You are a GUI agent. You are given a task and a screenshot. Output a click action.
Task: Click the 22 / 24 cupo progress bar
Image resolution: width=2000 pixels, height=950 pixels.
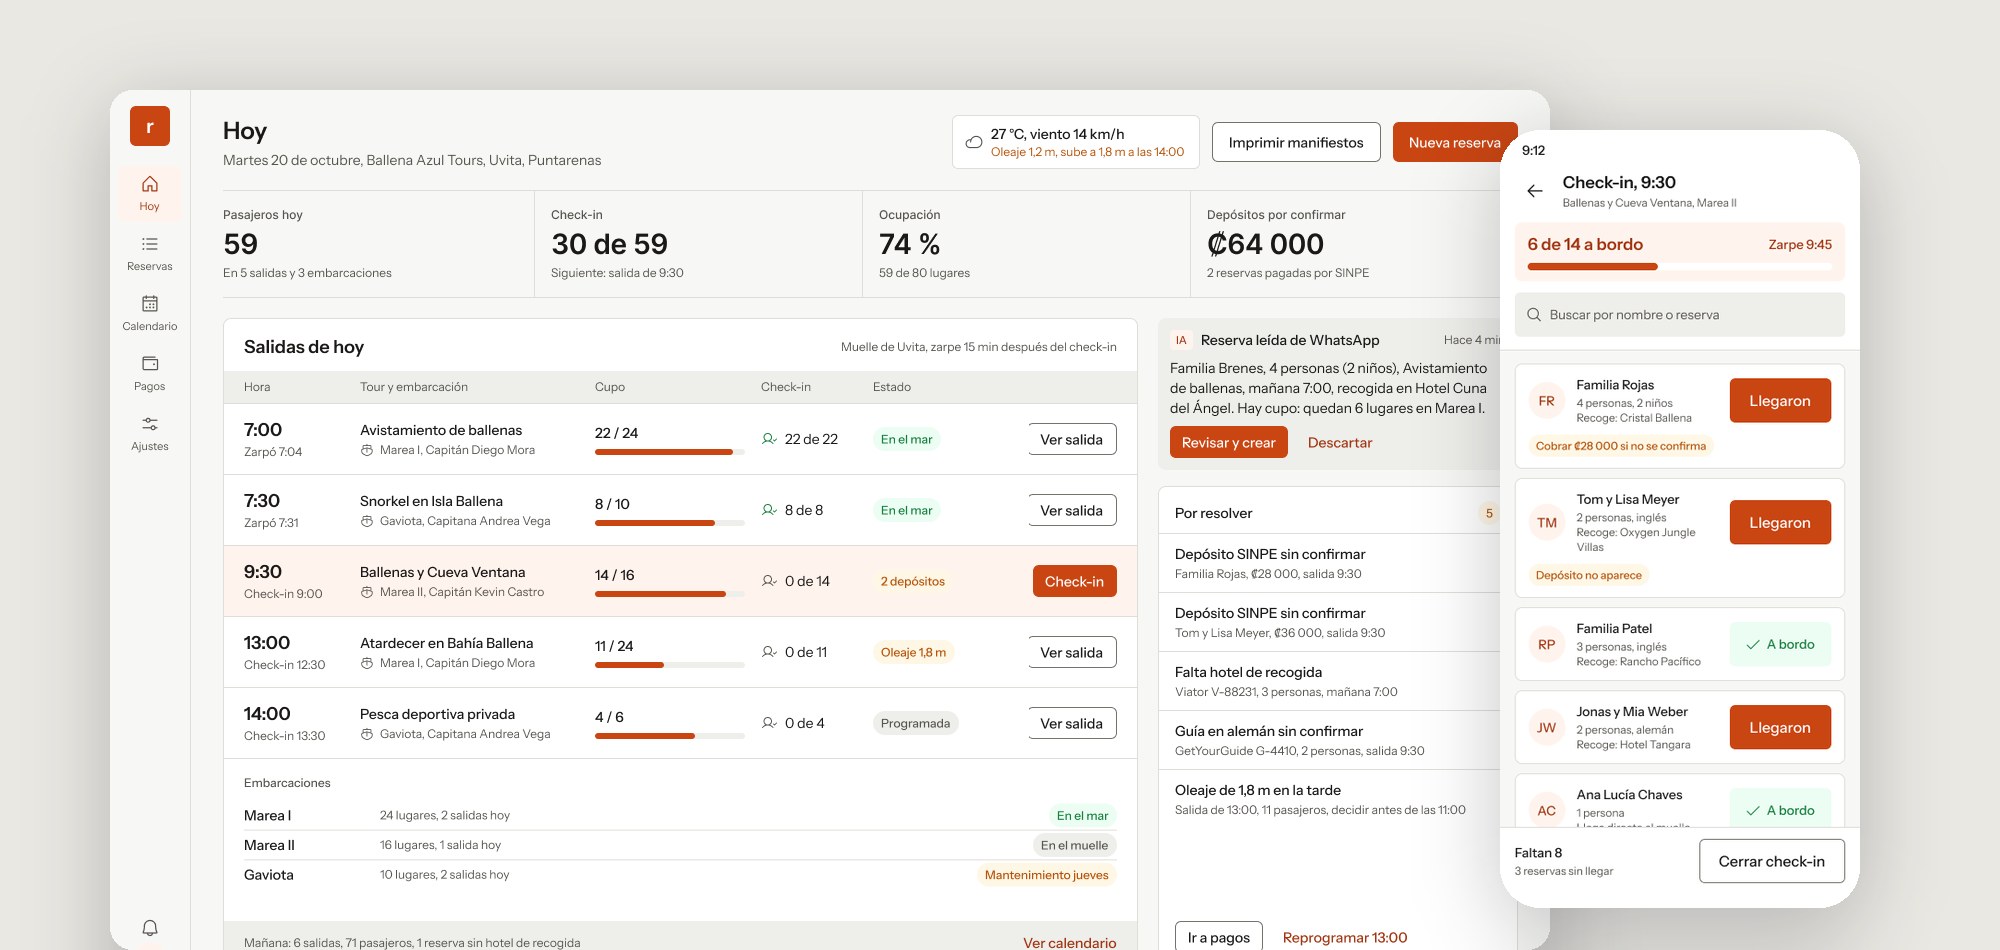tap(670, 452)
